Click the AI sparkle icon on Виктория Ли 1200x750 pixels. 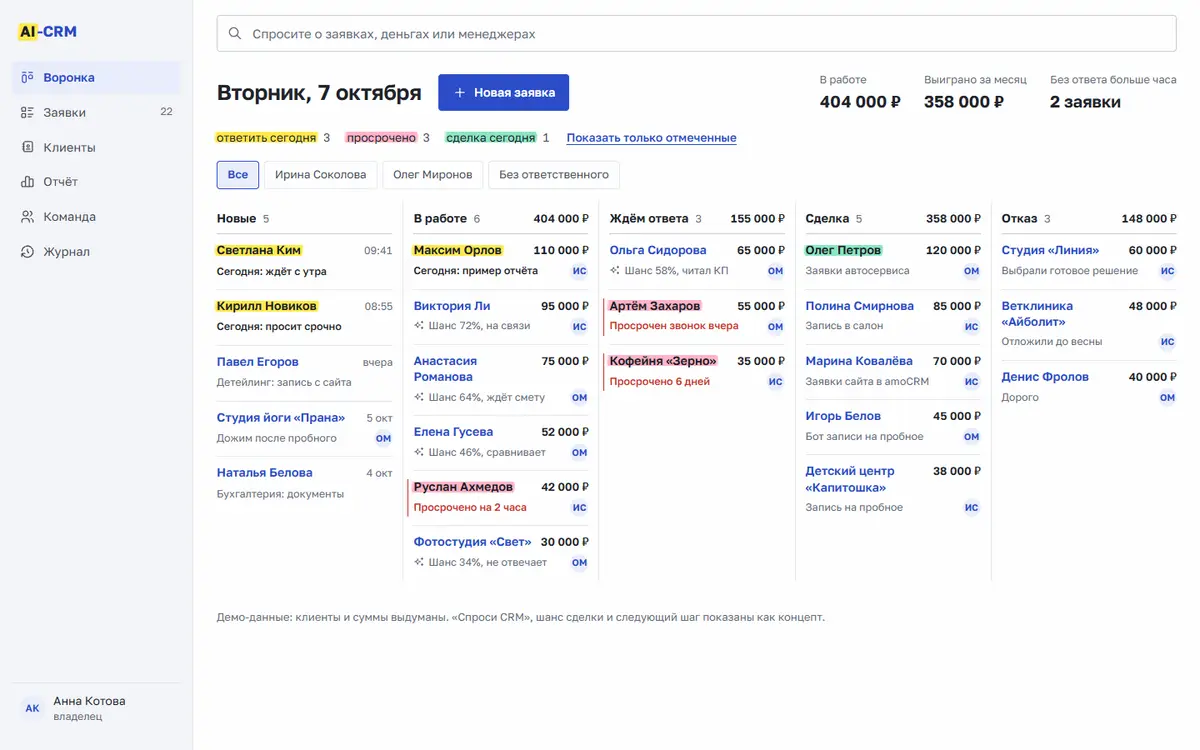tap(419, 326)
